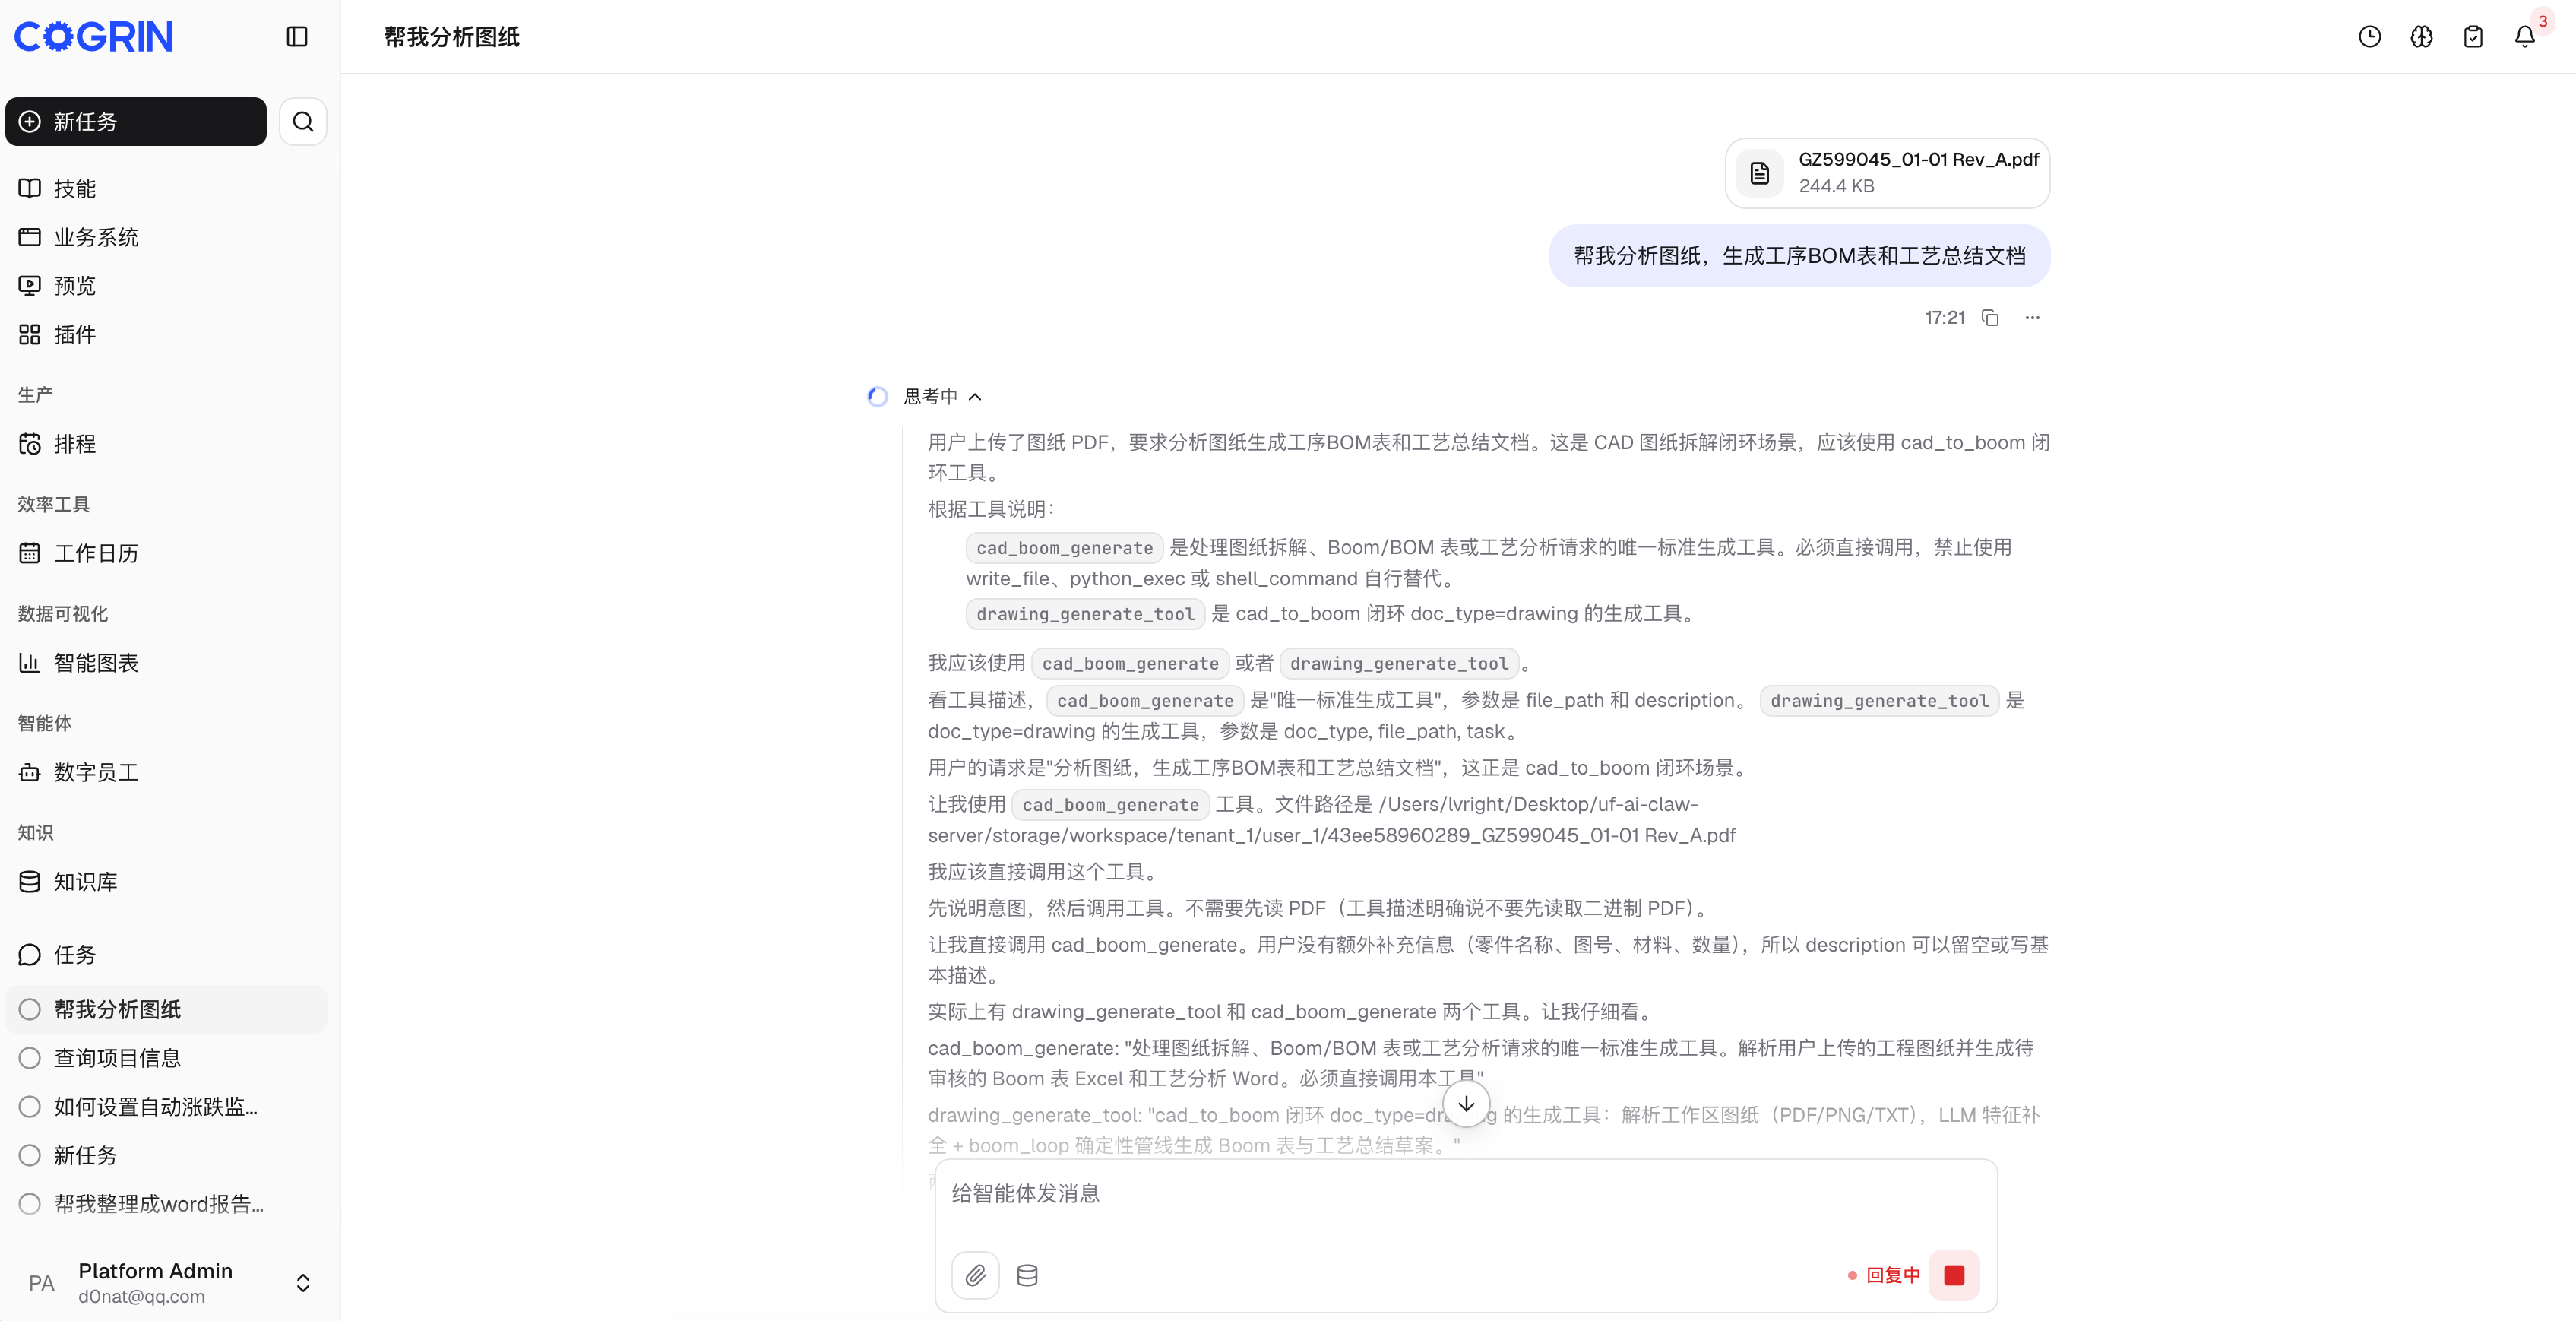This screenshot has height=1321, width=2576.
Task: Open 排程 scheduling
Action: point(166,444)
